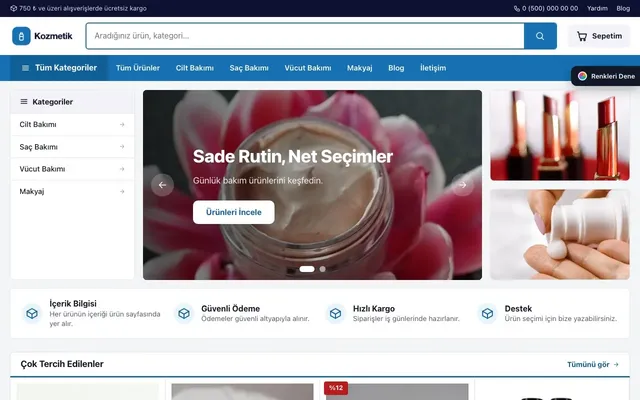Click the blue search magnifier button

tap(540, 36)
